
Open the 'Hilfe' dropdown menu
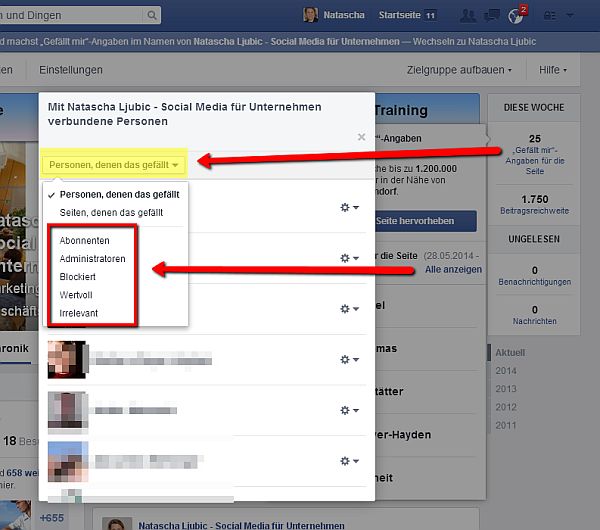click(553, 70)
